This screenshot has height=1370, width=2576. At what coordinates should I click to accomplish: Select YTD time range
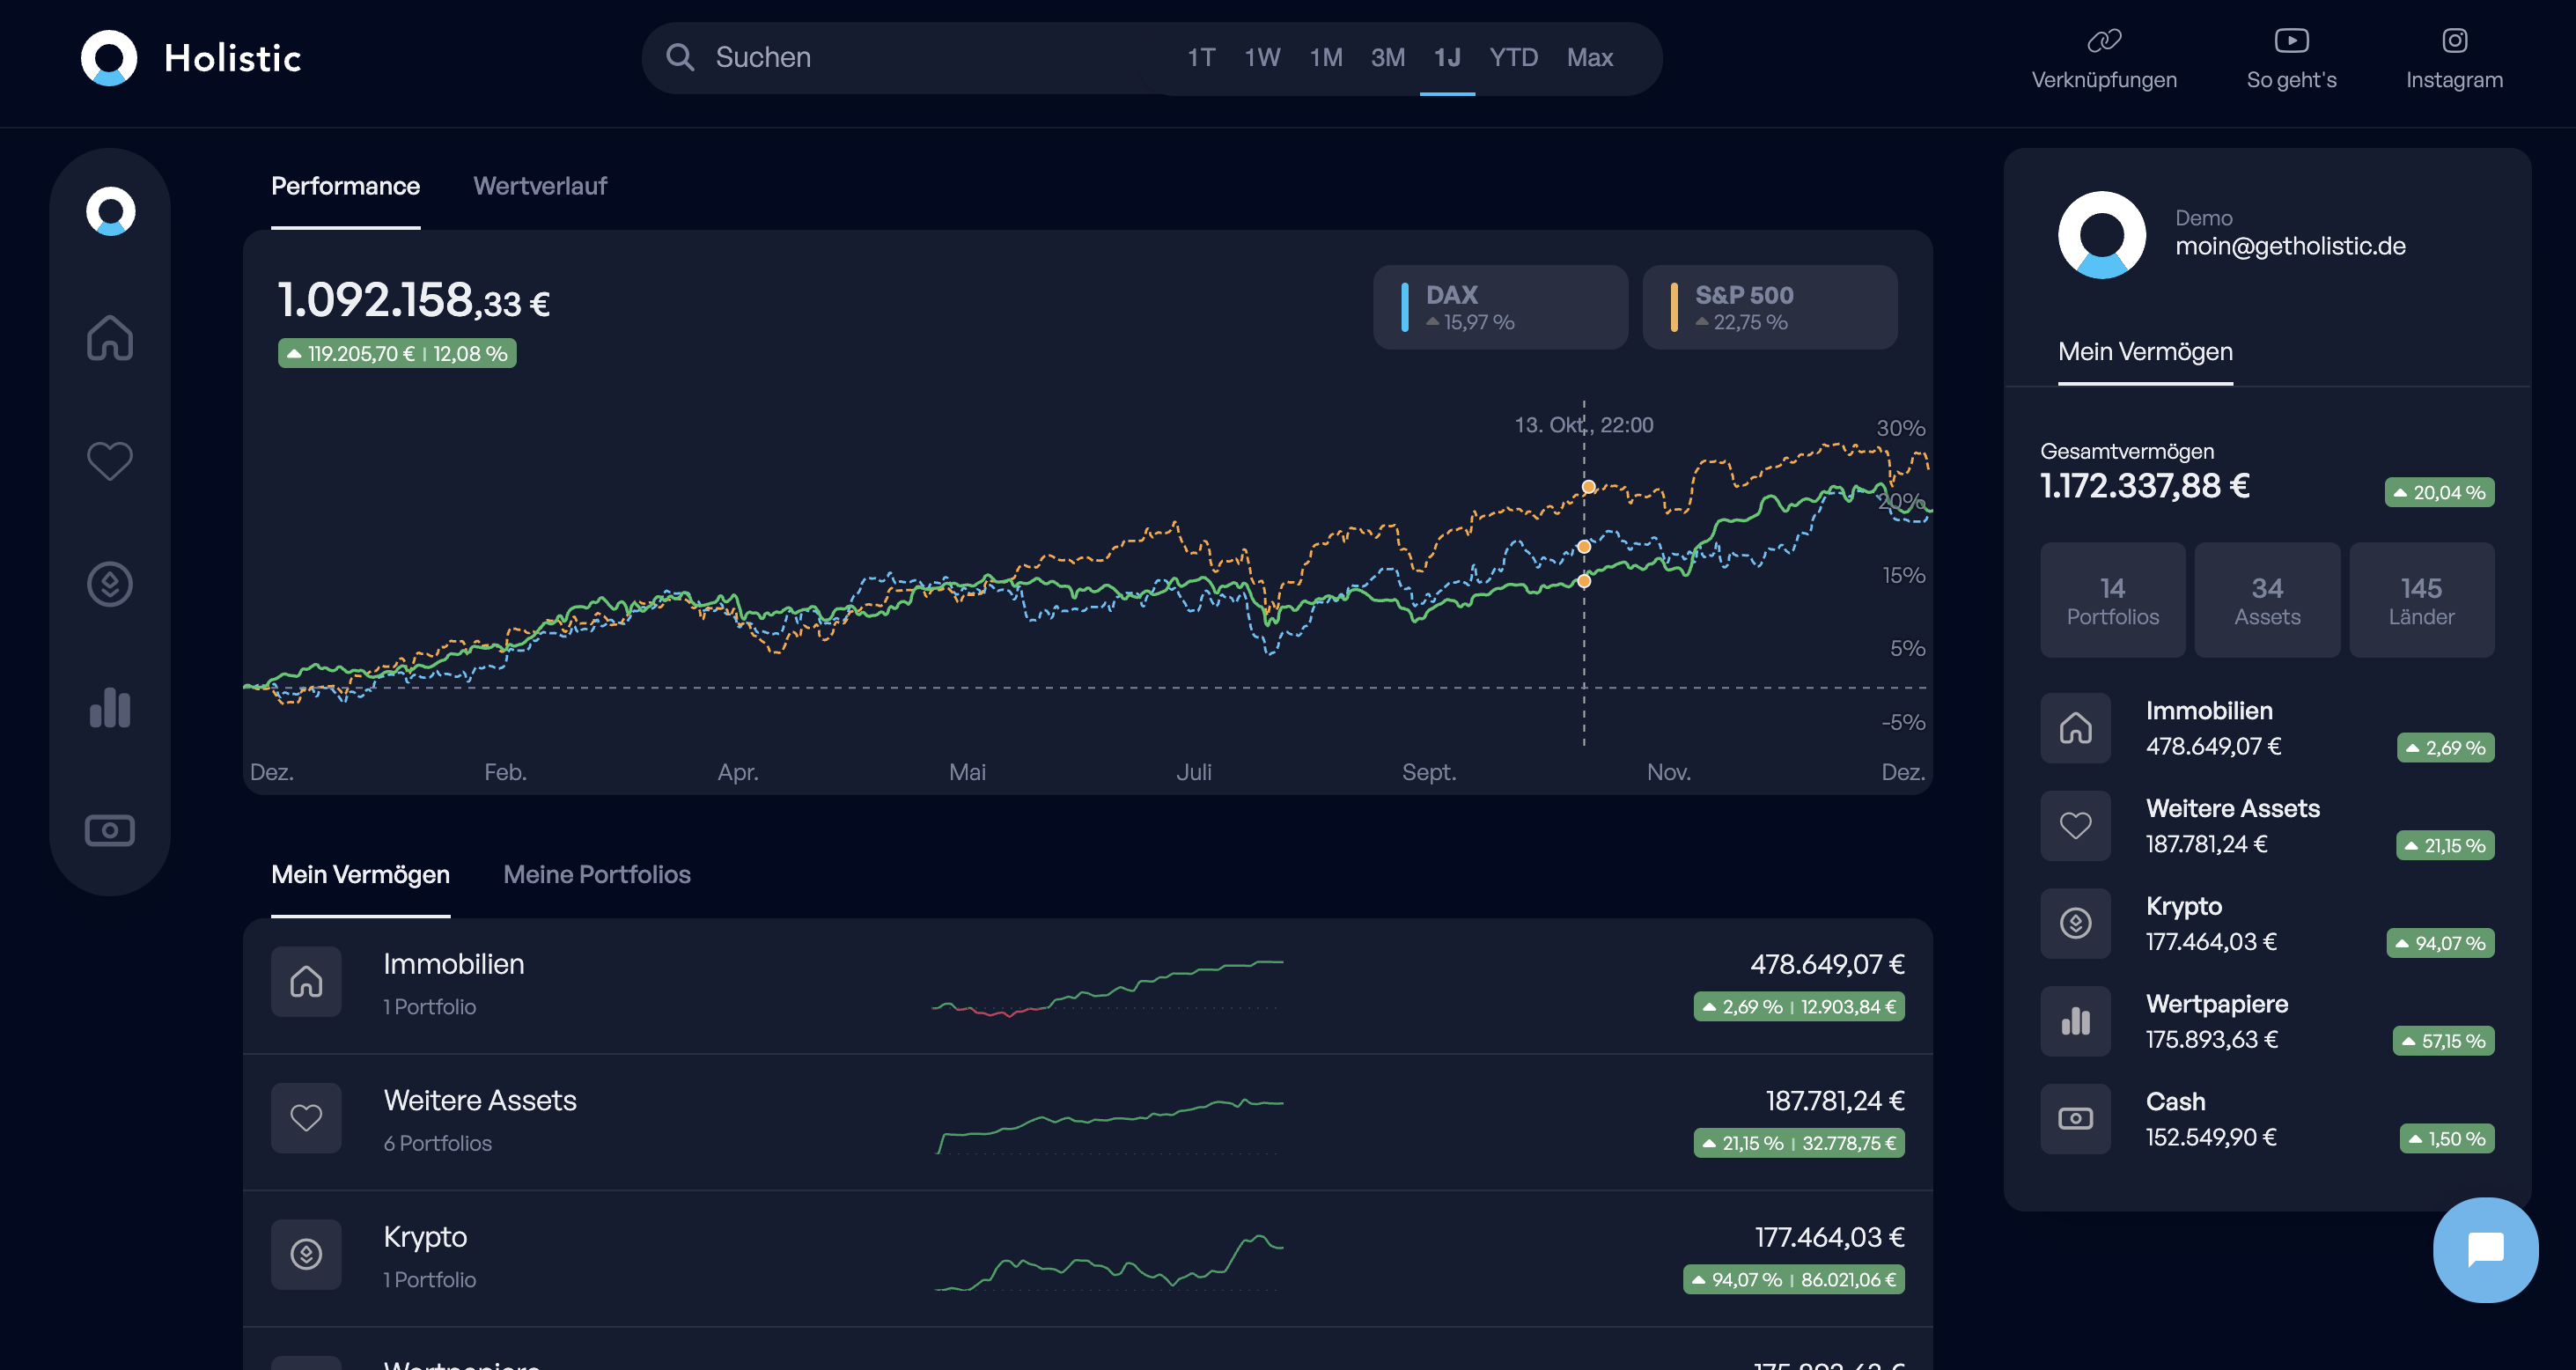1513,58
